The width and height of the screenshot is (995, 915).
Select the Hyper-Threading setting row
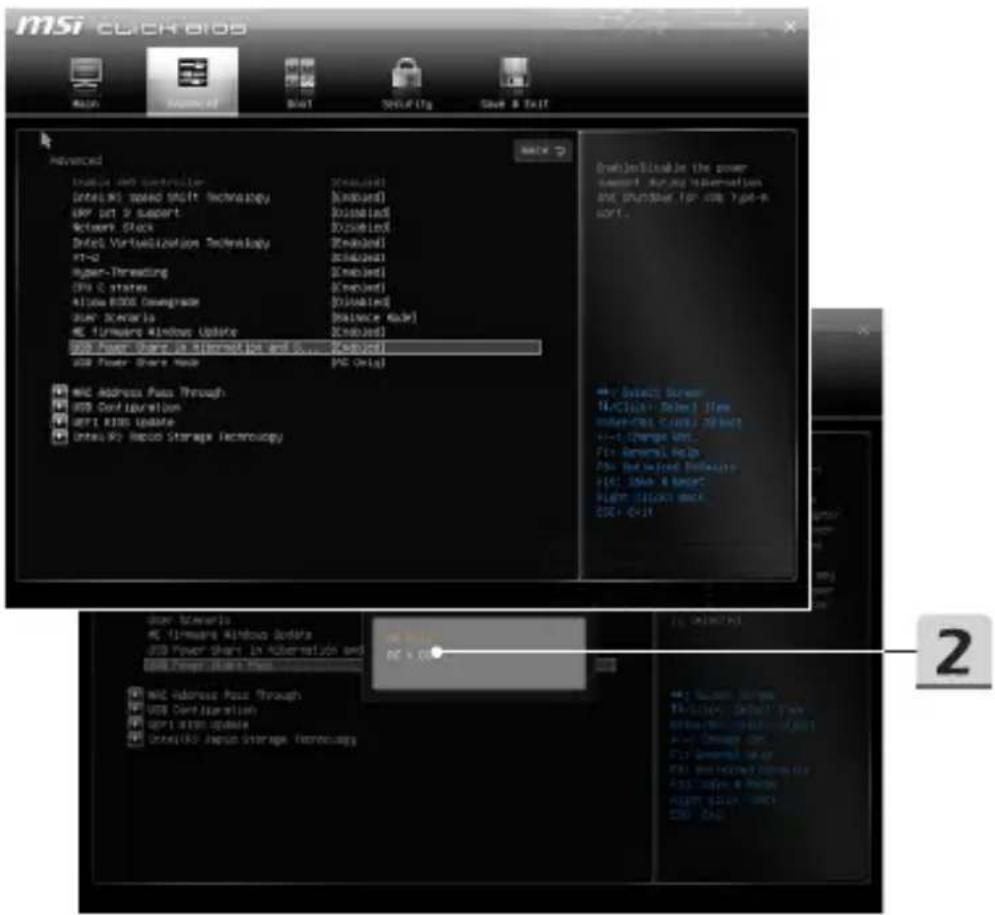(x=228, y=272)
